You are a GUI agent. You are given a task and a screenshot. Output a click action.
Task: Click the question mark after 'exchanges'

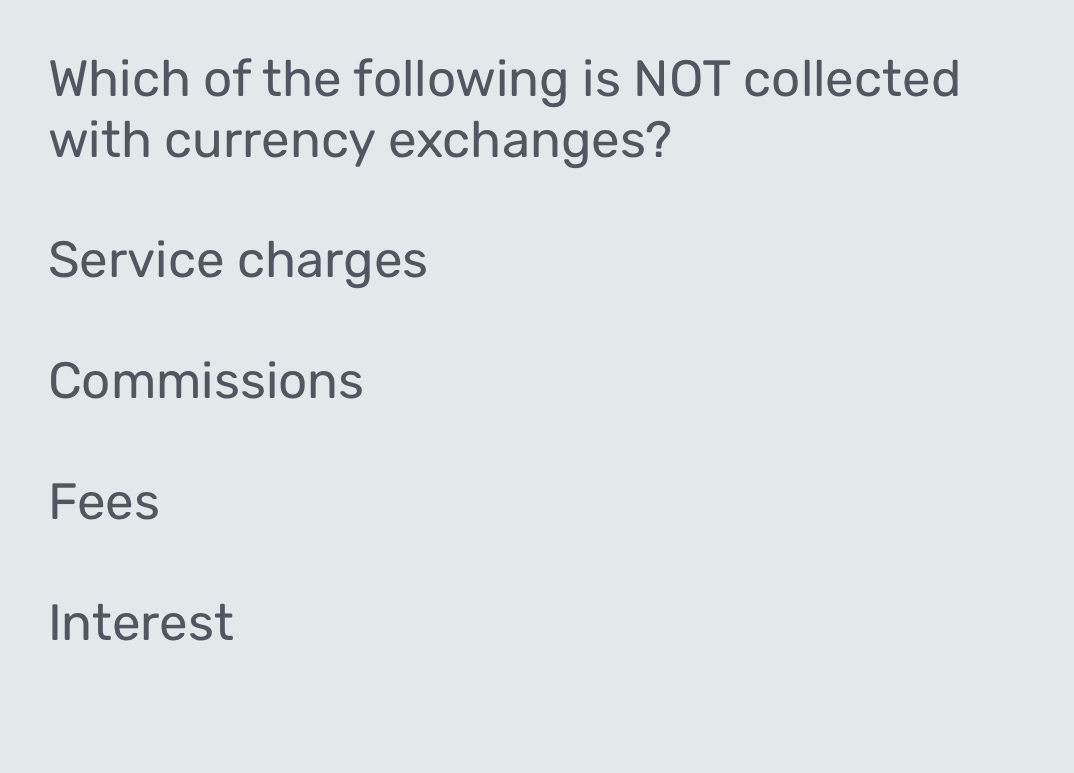pyautogui.click(x=657, y=139)
